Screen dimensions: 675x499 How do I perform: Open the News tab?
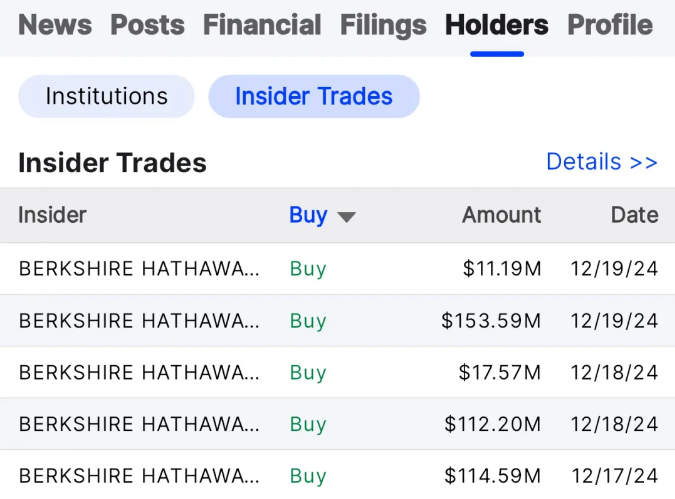[x=55, y=24]
